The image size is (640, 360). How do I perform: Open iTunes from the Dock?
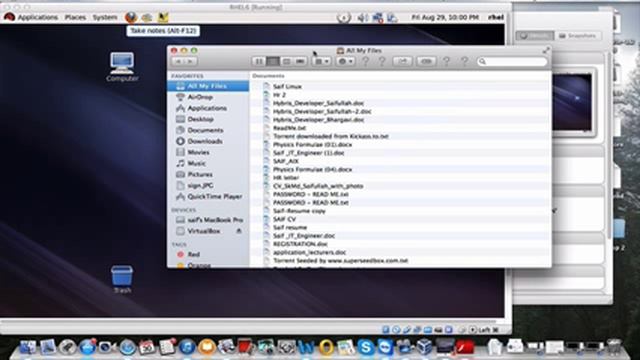(x=187, y=347)
